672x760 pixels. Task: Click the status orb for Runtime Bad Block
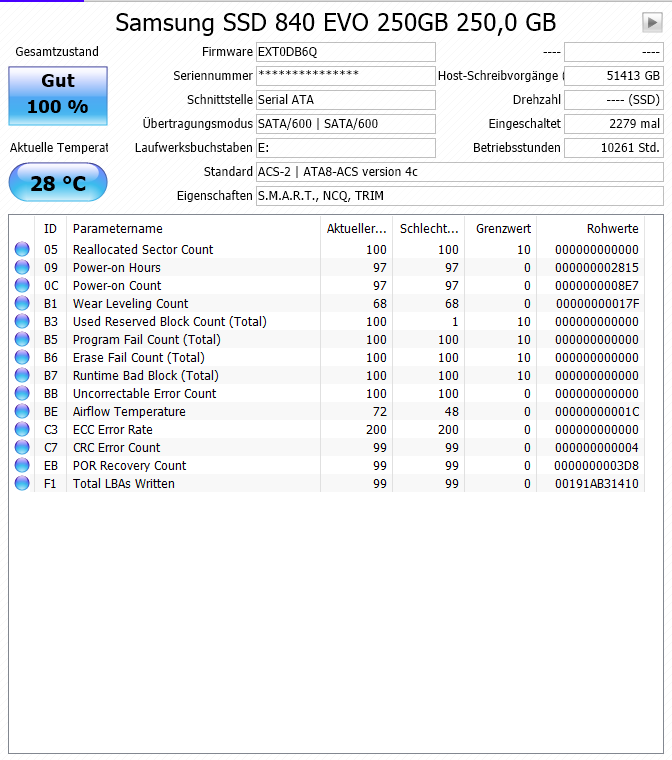(22, 375)
